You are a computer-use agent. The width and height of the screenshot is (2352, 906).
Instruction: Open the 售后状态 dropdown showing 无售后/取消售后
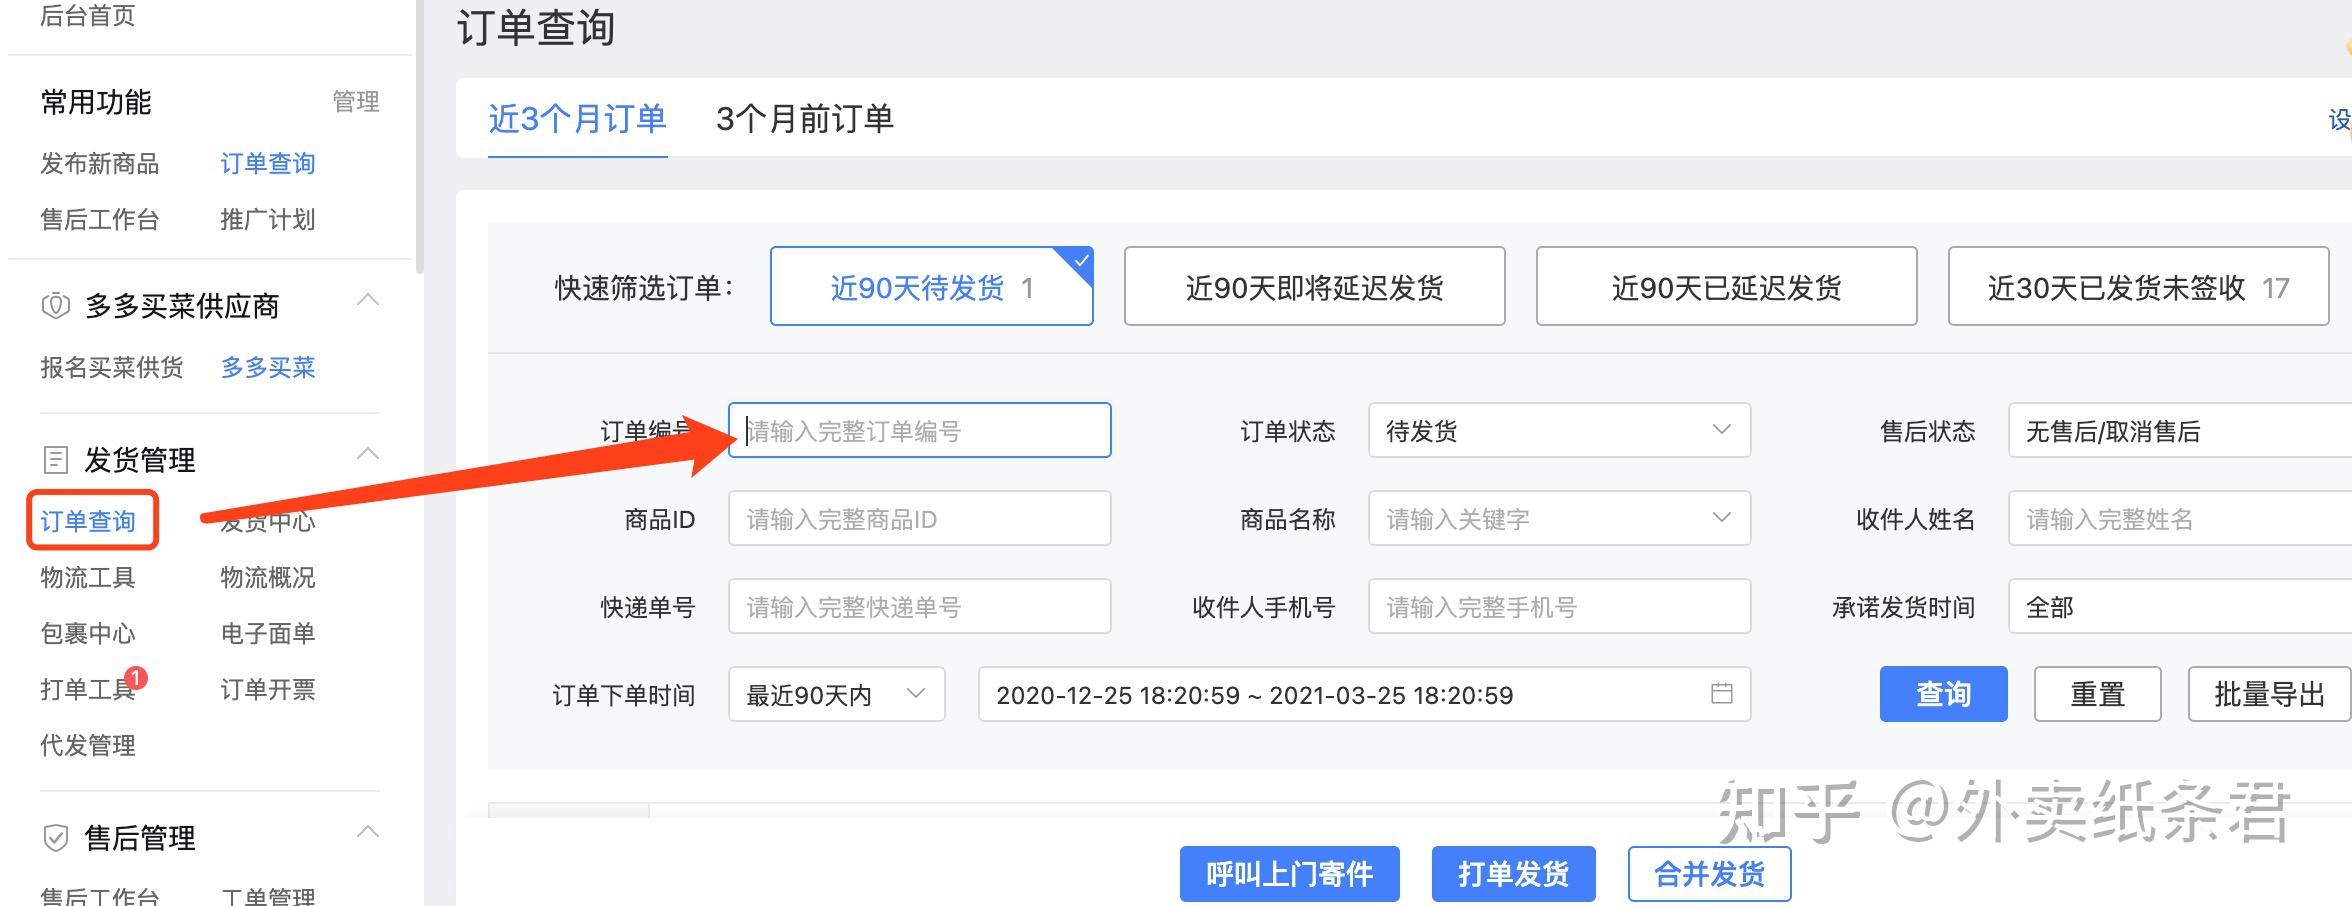pyautogui.click(x=2180, y=430)
